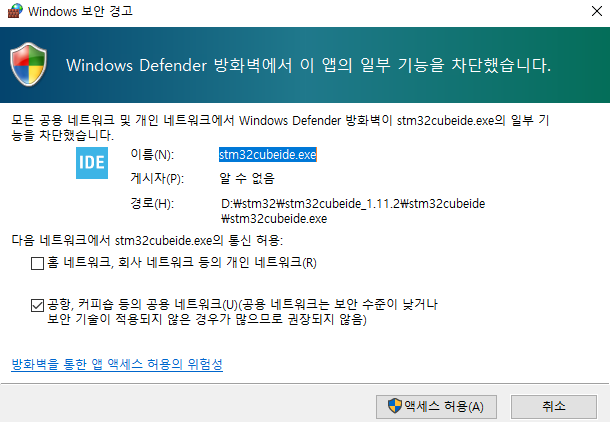Close the Windows 보안 경고 dialog

point(597,11)
